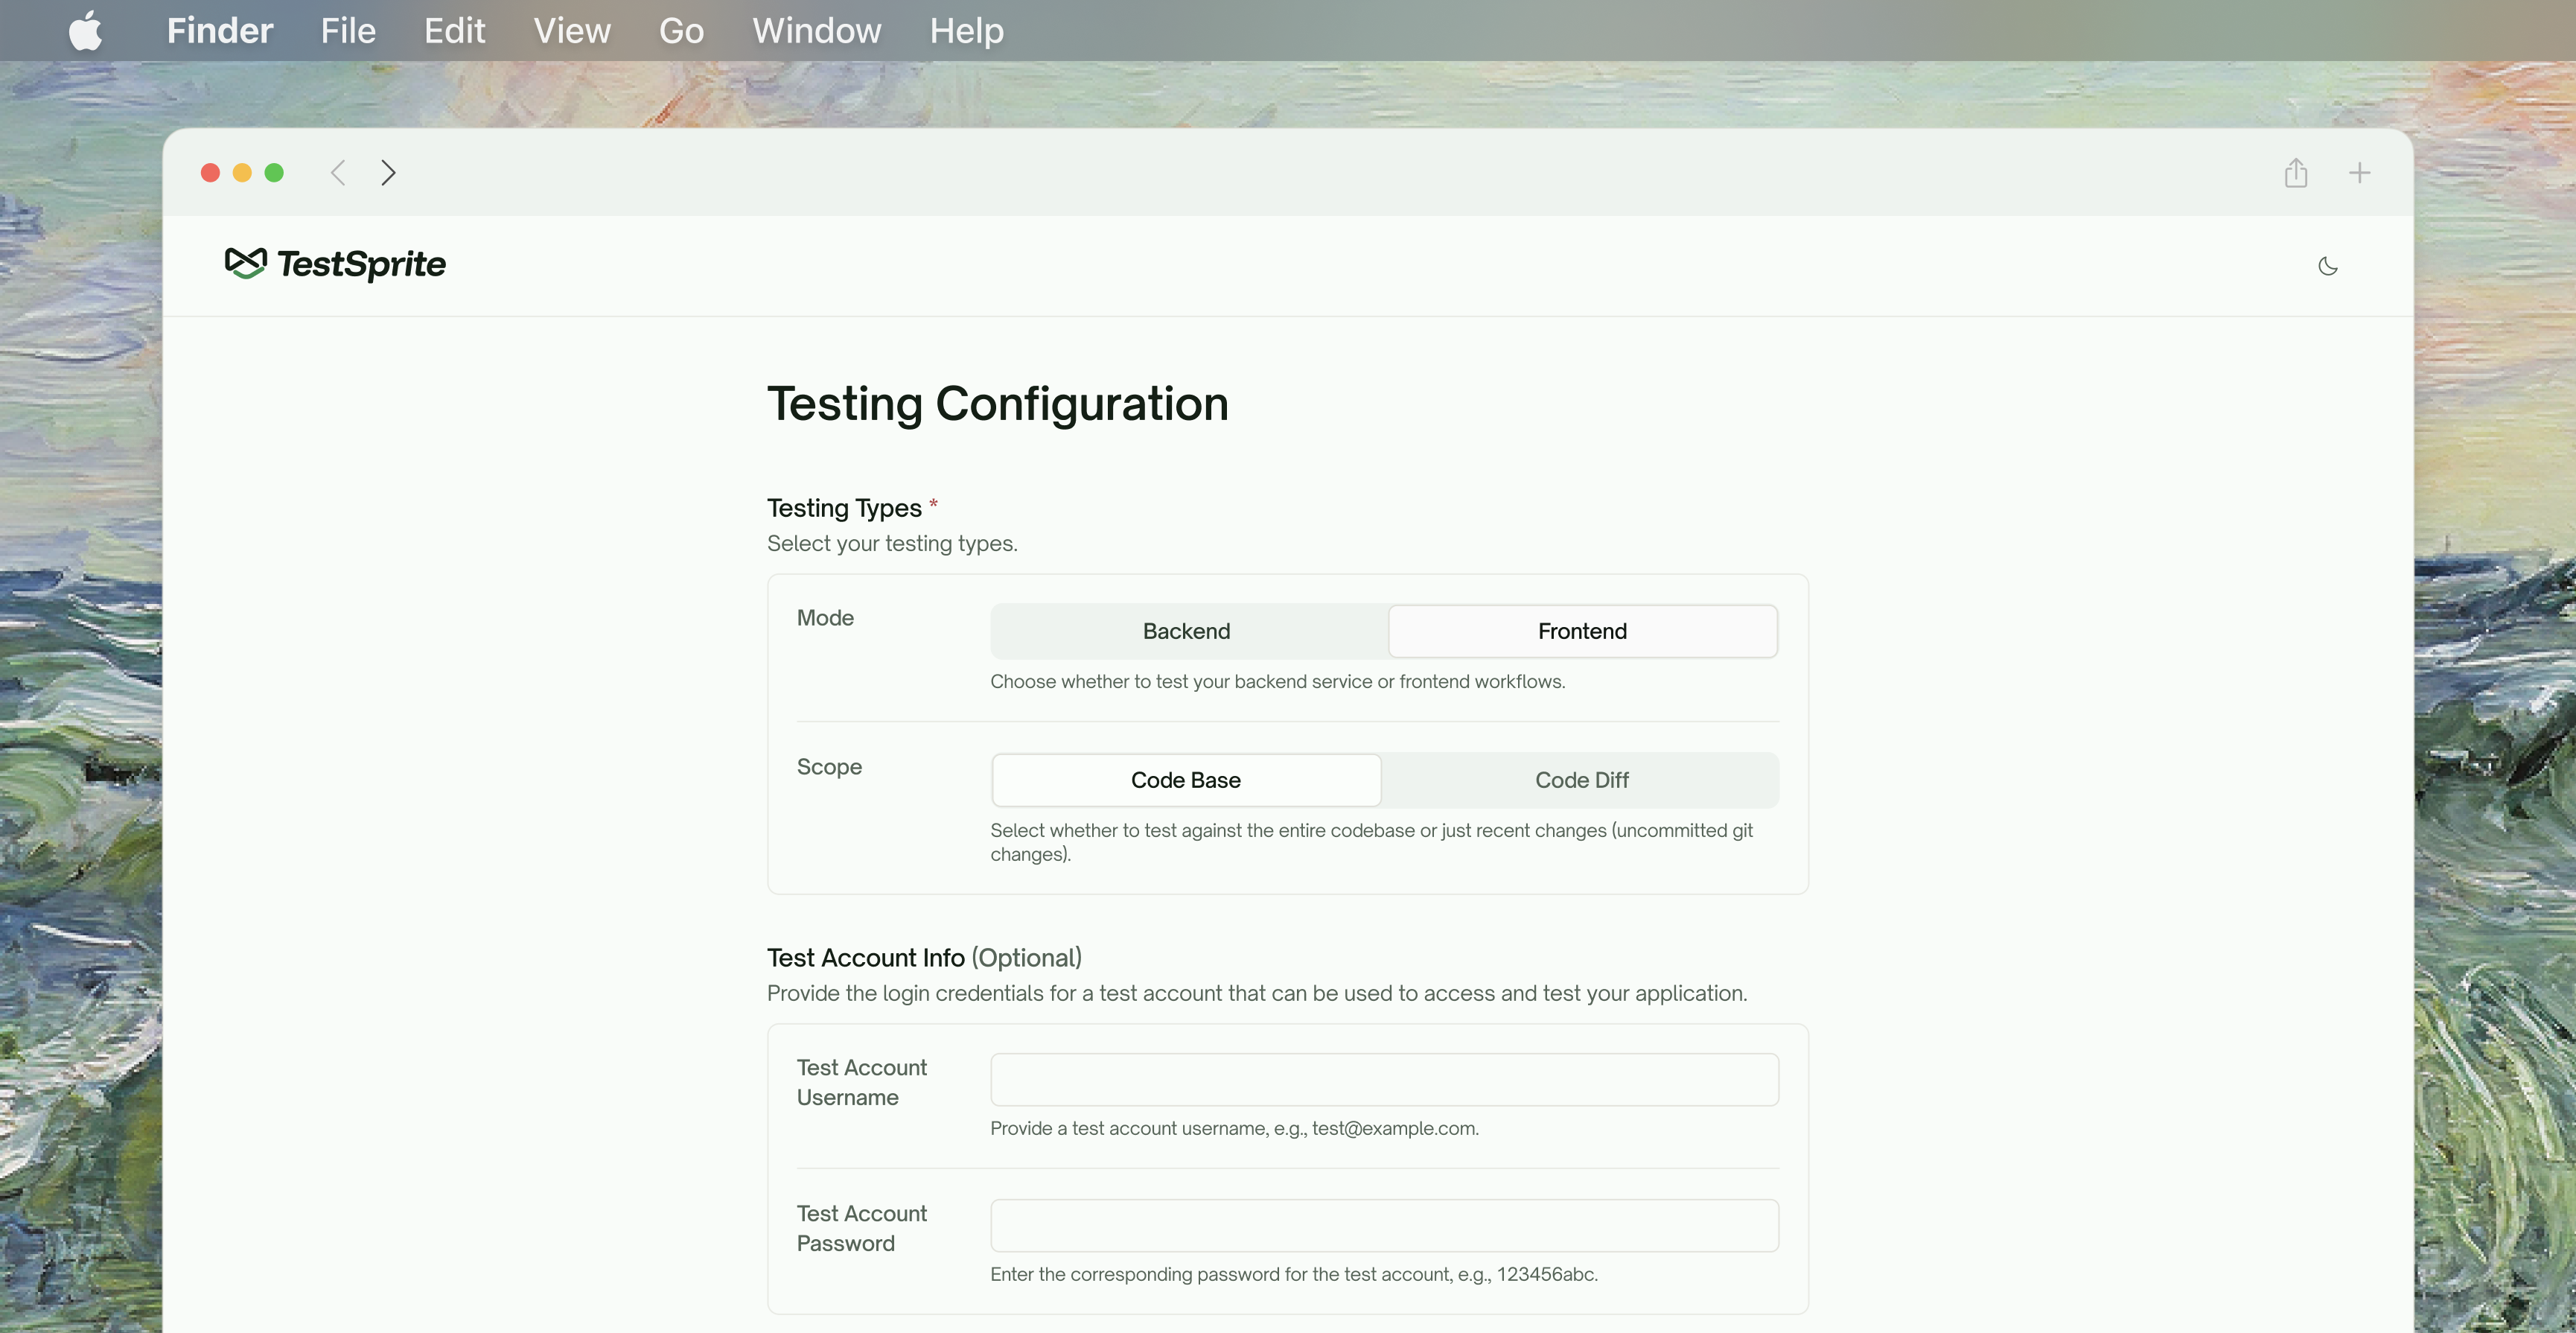The width and height of the screenshot is (2576, 1333).
Task: Open the share icon in the toolbar
Action: click(x=2295, y=173)
